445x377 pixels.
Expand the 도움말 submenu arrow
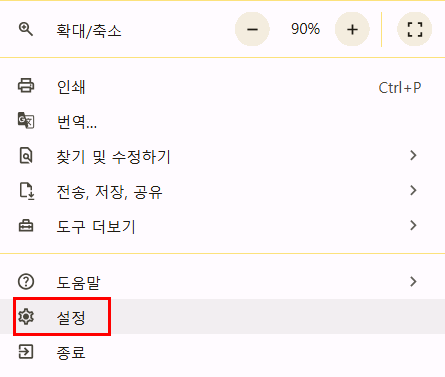[x=413, y=282]
